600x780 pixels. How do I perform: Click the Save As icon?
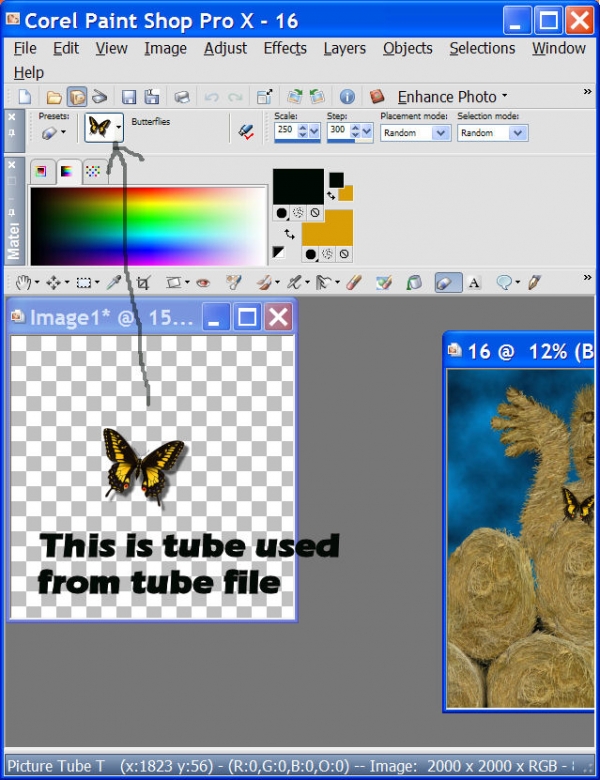(x=152, y=97)
